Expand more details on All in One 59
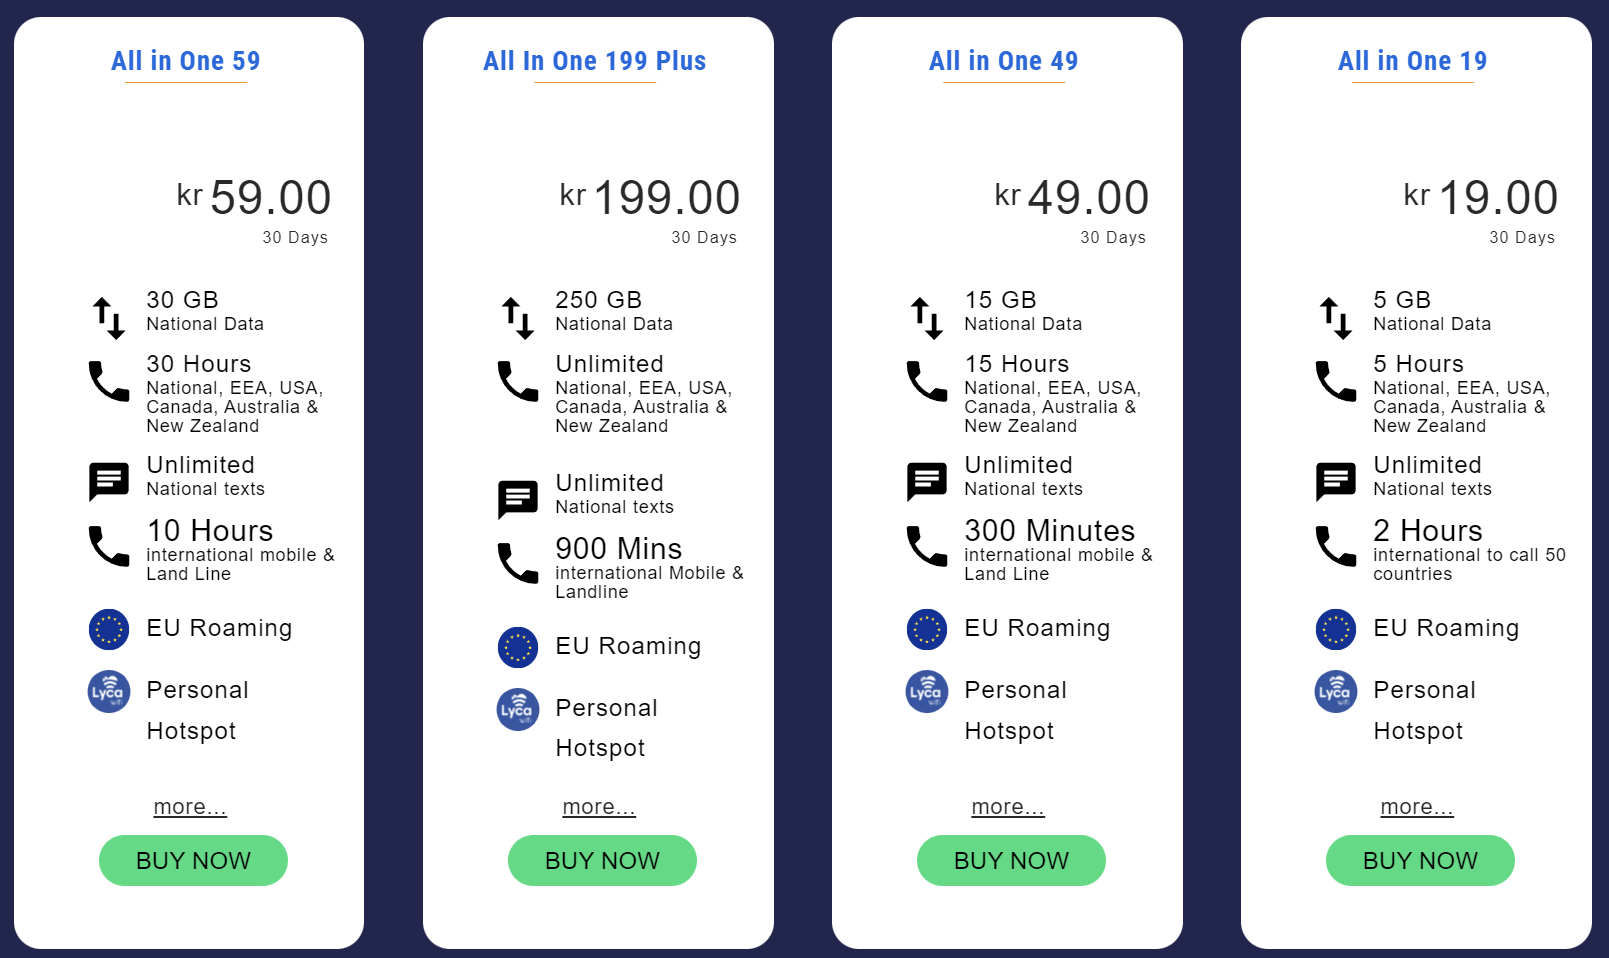 (190, 807)
